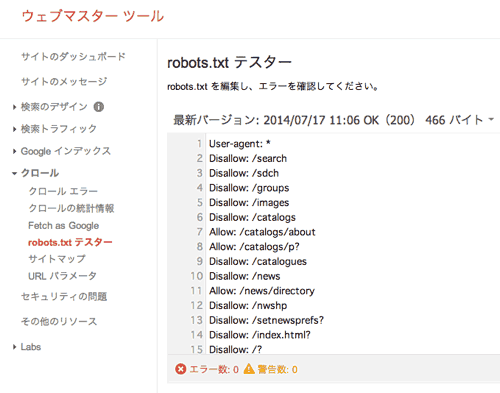Viewport: 500px width, 393px height.
Task: Click the Disallow: /nwshp line
Action: coord(248,306)
